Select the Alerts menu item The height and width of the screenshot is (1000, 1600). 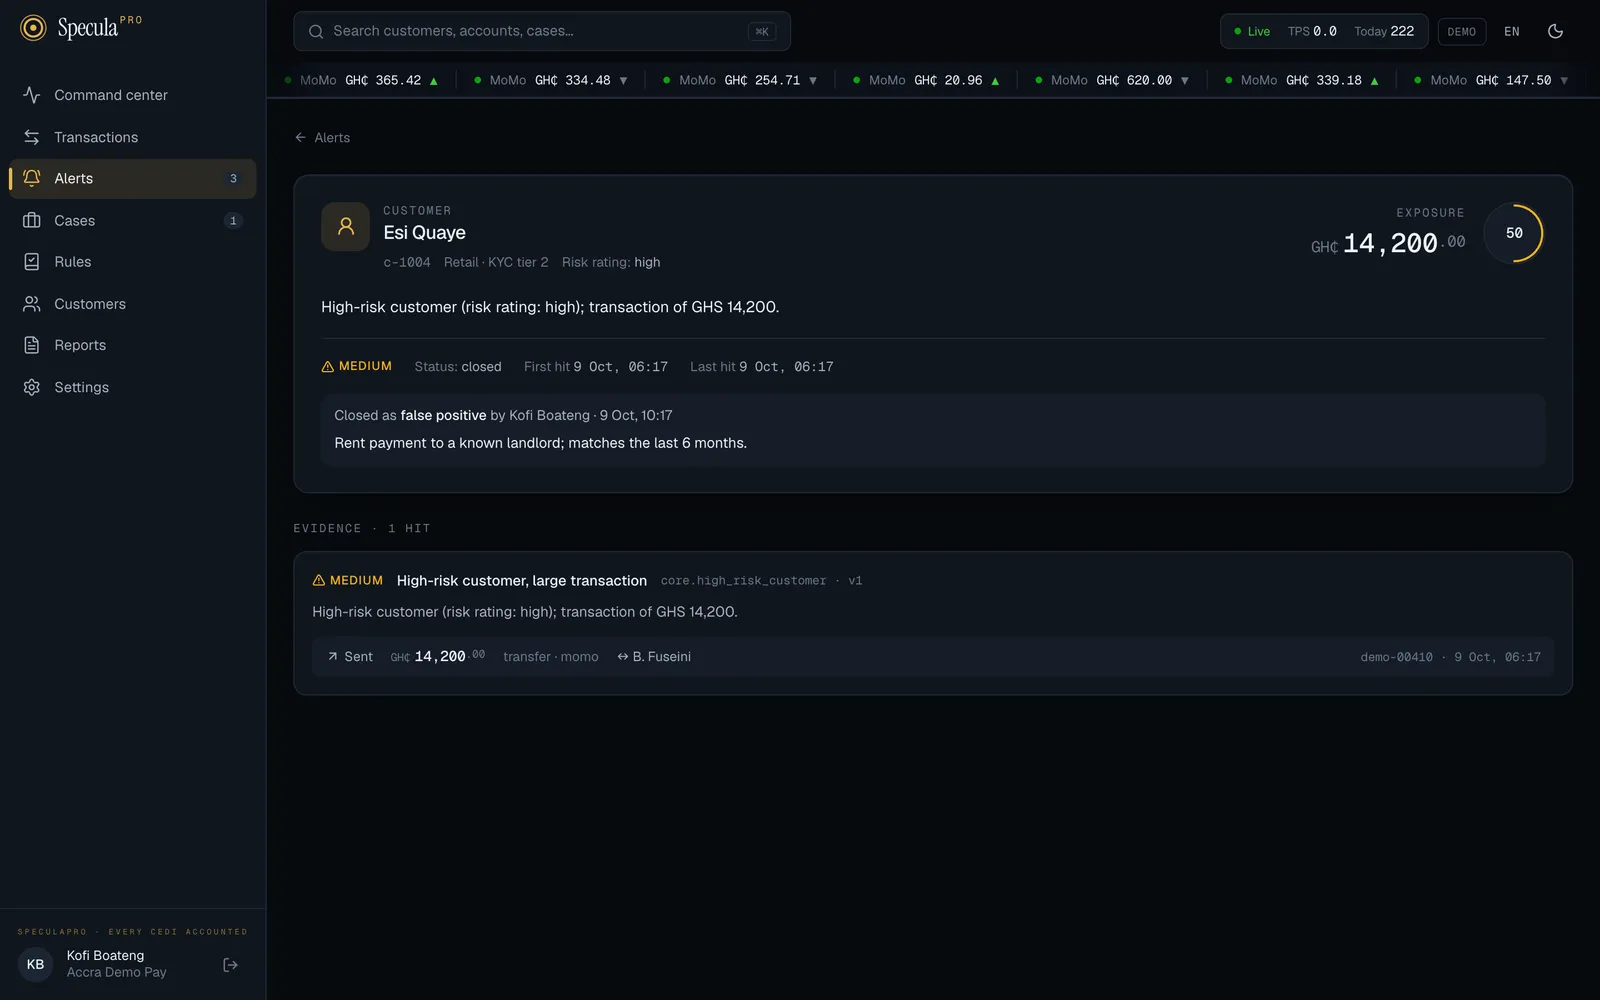pos(132,178)
